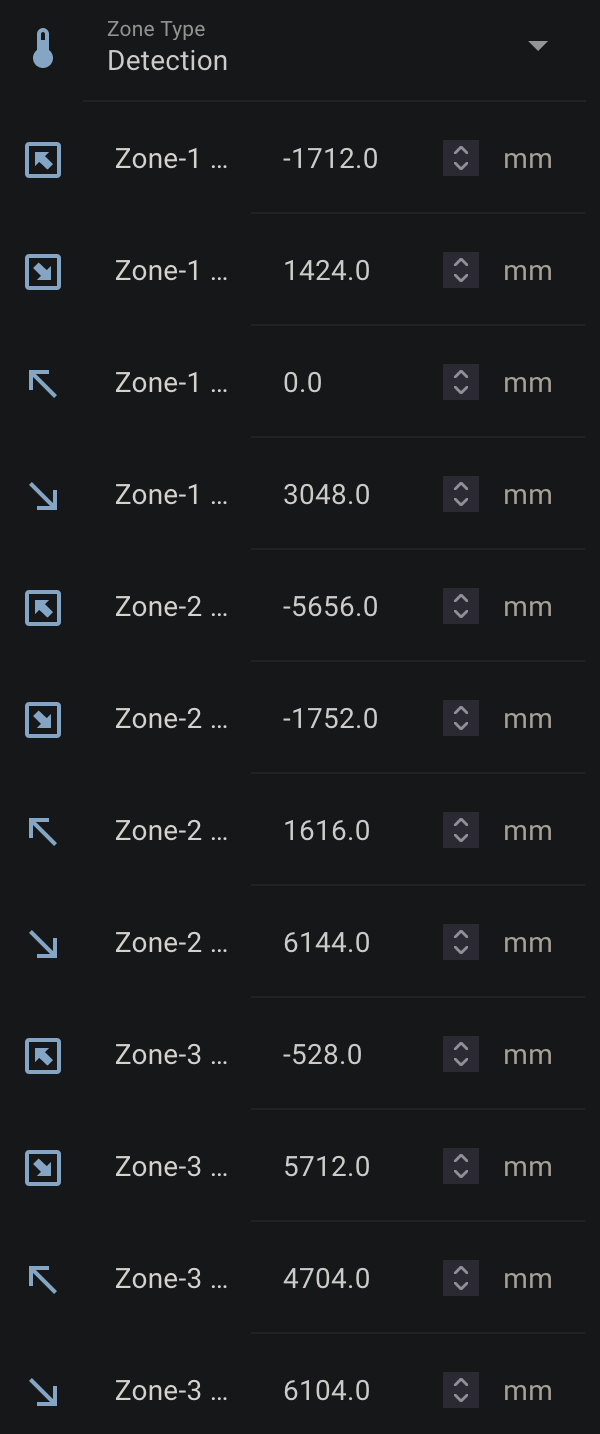Click the up-left arrow icon in 1616.0 row
The height and width of the screenshot is (1434, 600).
tap(43, 831)
